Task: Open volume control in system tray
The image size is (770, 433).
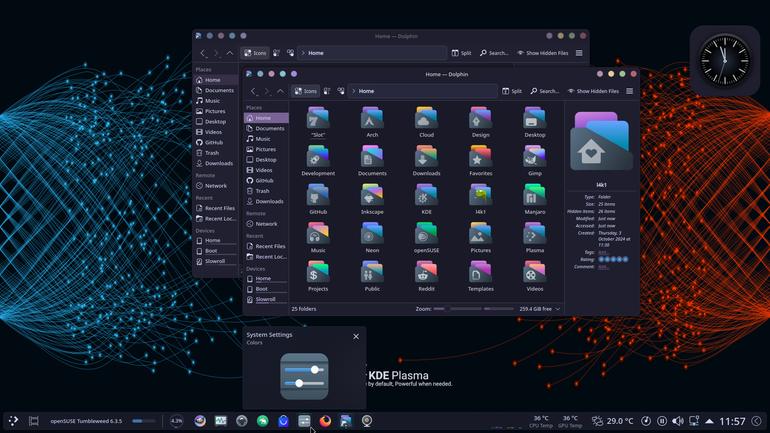Action: (678, 421)
